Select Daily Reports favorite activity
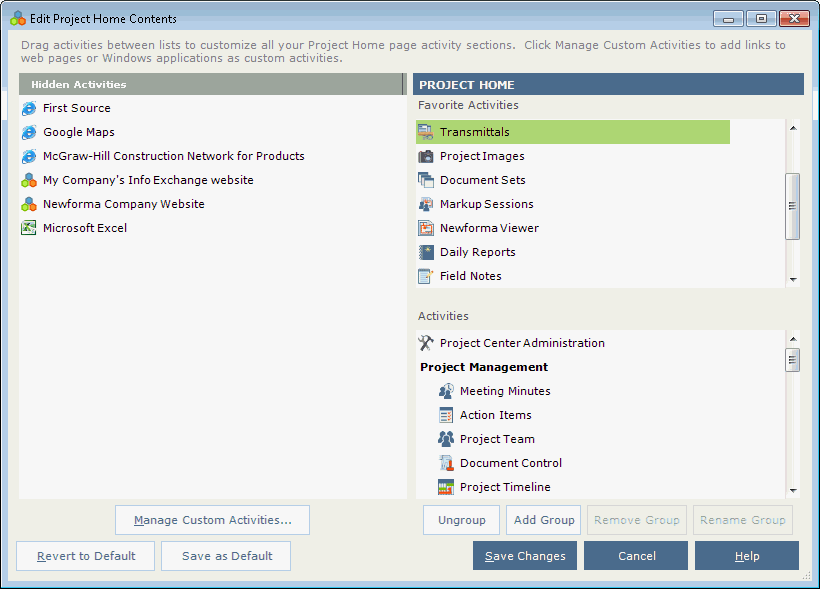 [x=477, y=252]
